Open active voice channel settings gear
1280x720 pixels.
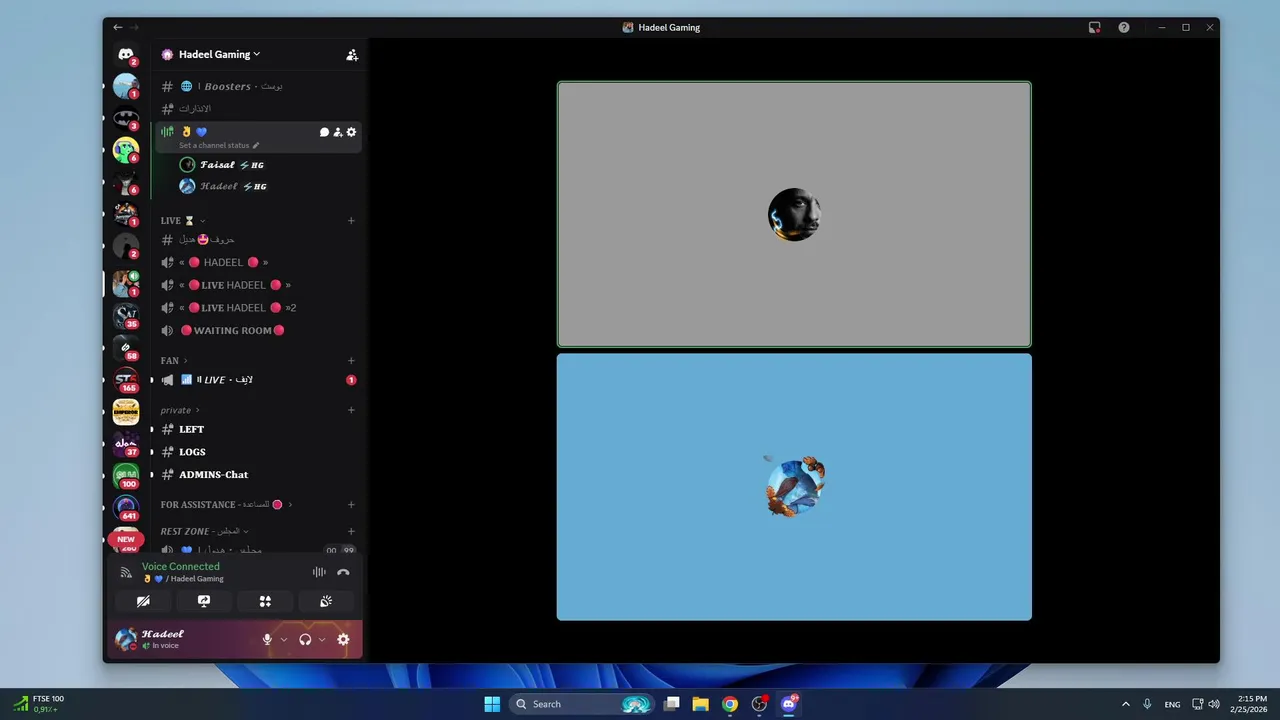tap(351, 132)
